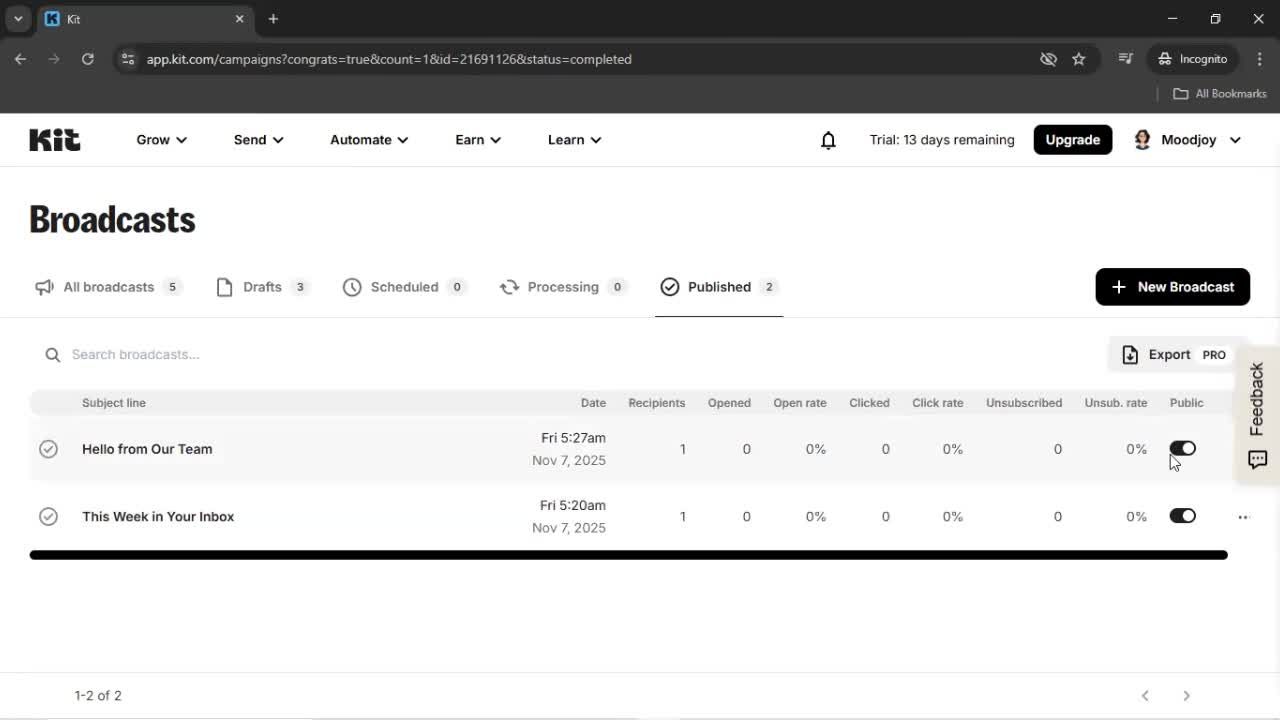Open the Feedback panel on the right edge
The height and width of the screenshot is (720, 1280).
(x=1257, y=405)
